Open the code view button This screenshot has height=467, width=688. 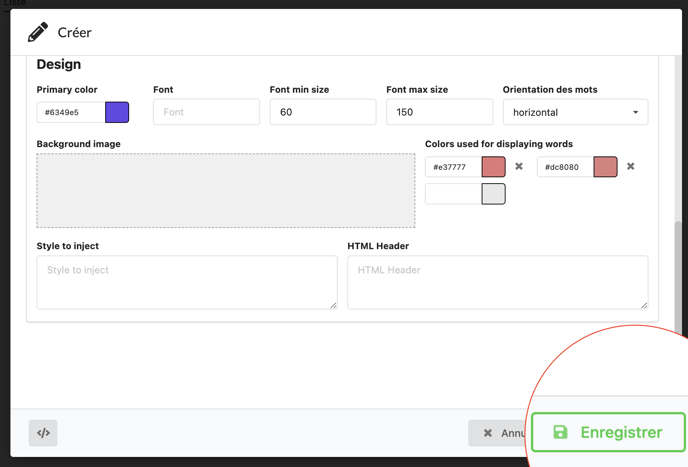tap(43, 433)
